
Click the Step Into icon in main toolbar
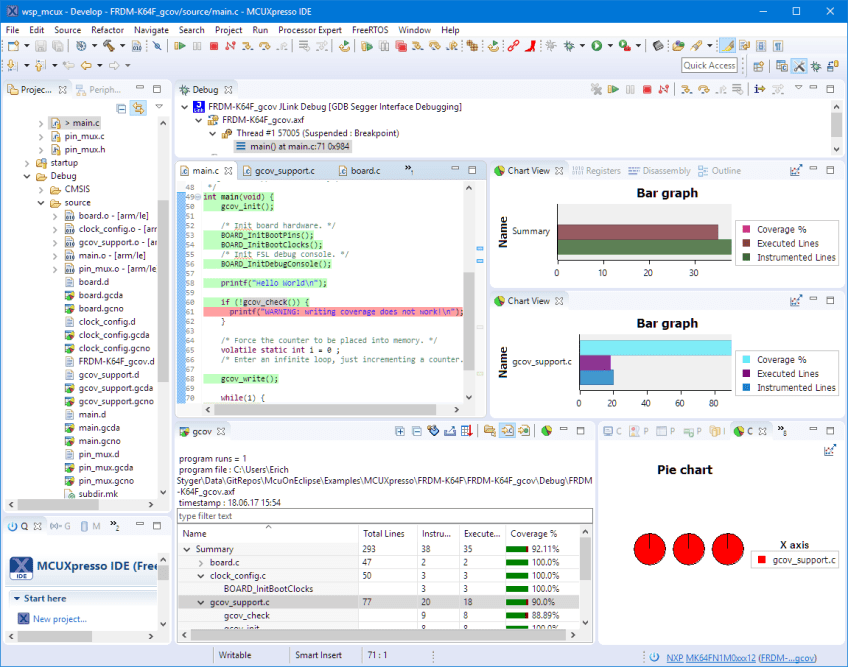[247, 46]
